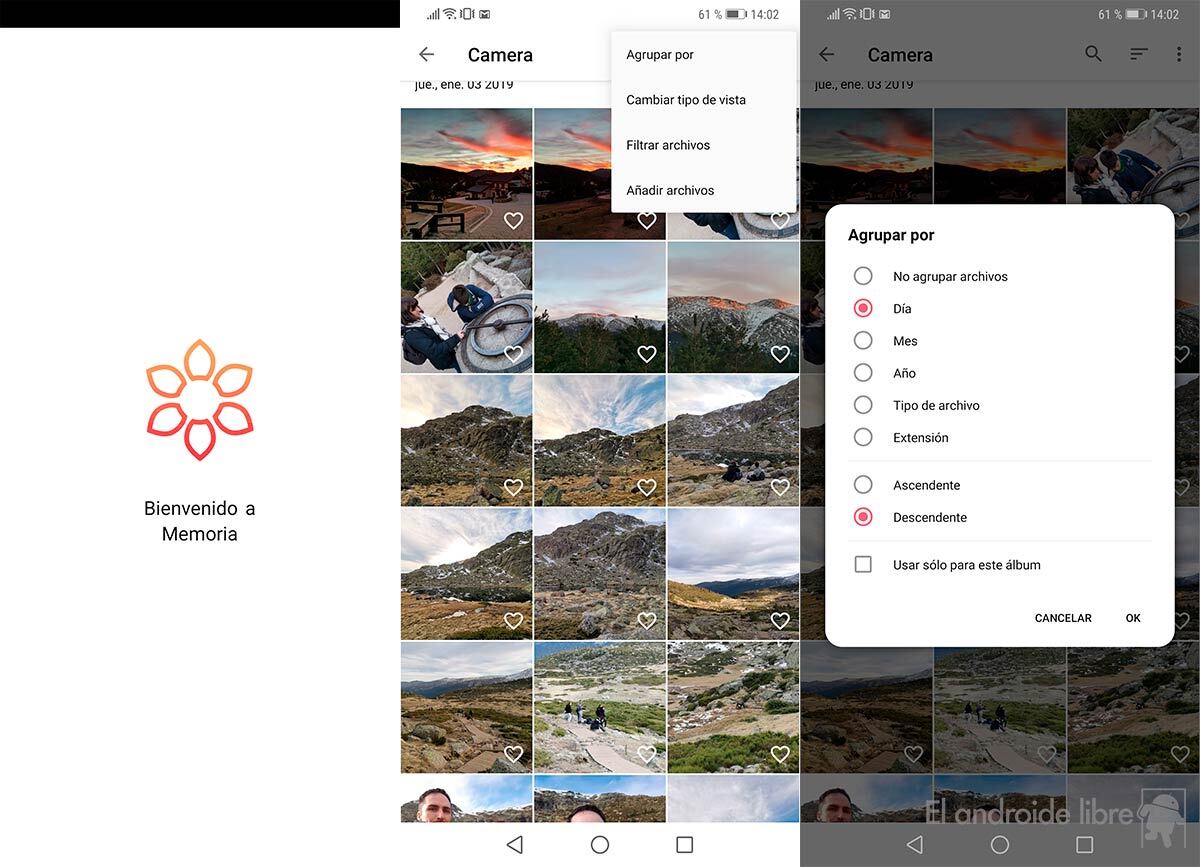Click the Memoria flower logo
The height and width of the screenshot is (867, 1200).
click(x=199, y=399)
